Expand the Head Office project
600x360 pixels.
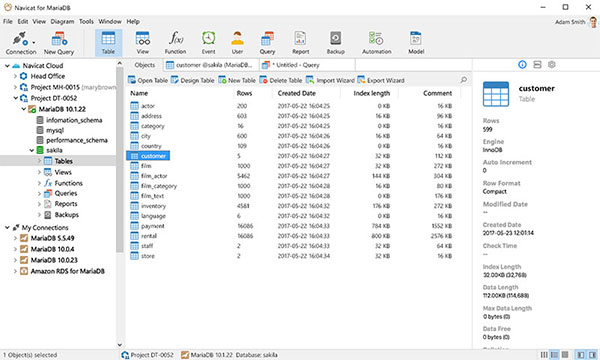click(15, 76)
